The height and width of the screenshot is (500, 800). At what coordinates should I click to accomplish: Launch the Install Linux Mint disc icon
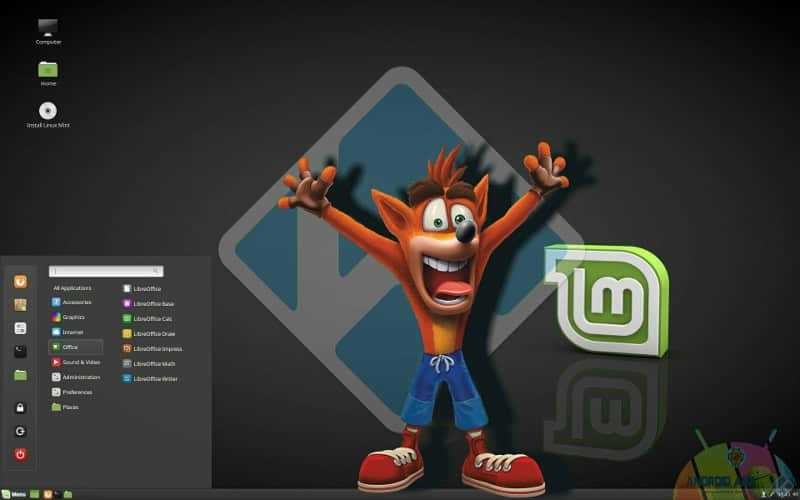pos(48,114)
